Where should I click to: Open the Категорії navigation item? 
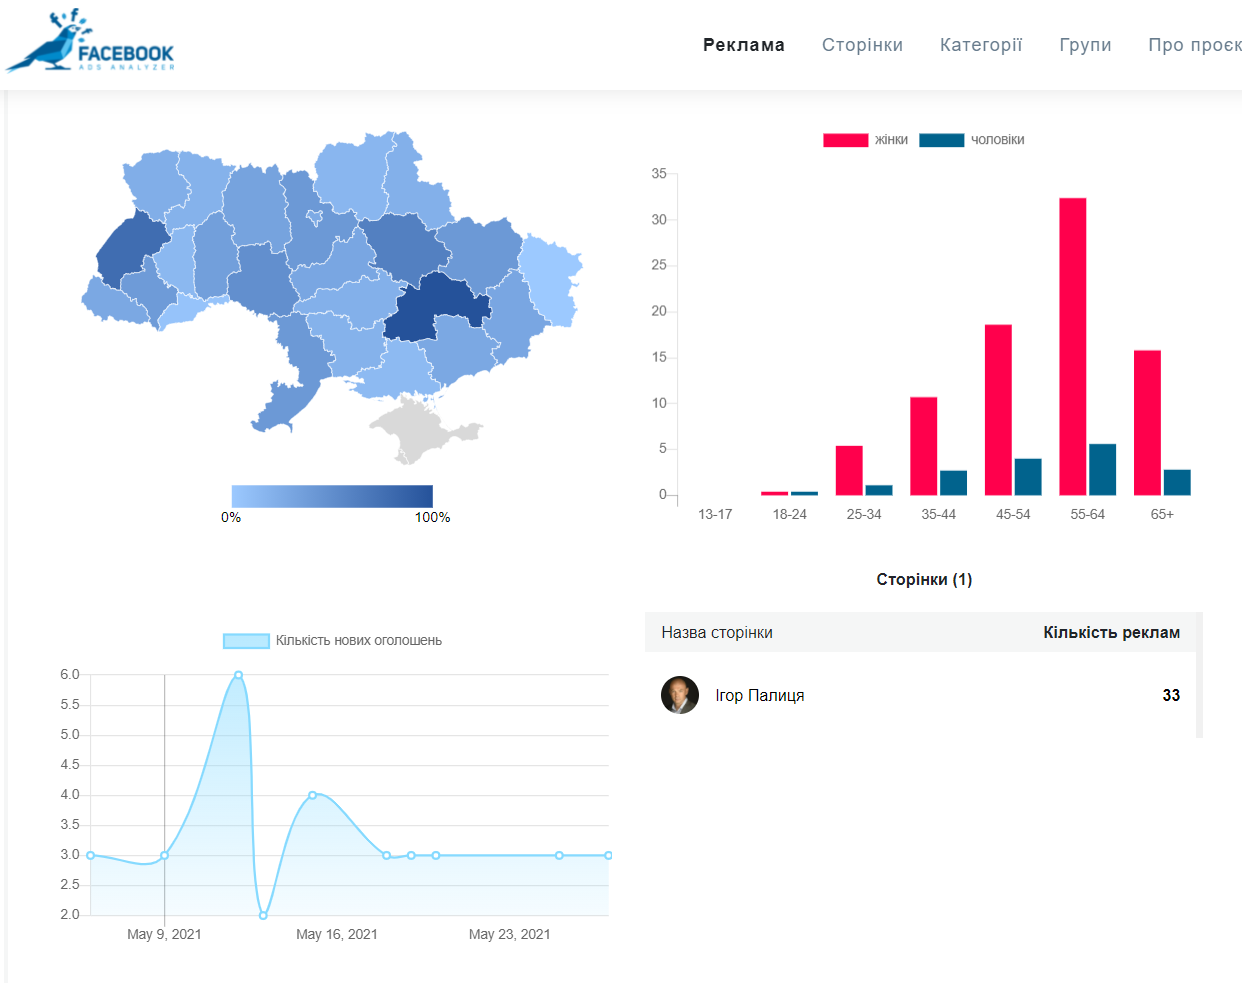tap(981, 45)
